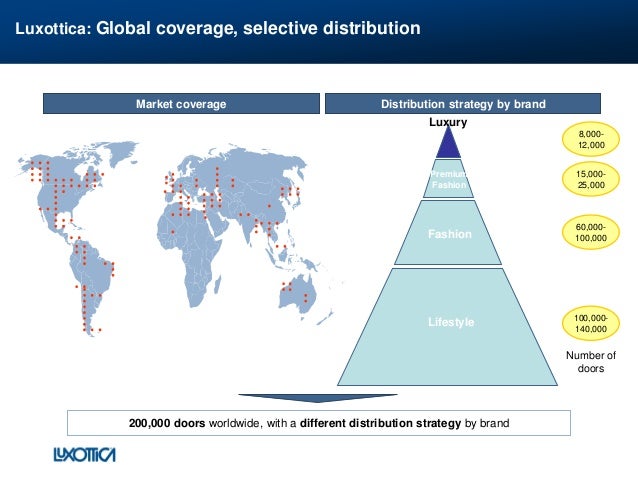Click the downward blue arrow above the summary
This screenshot has height=479, width=638.
(318, 398)
